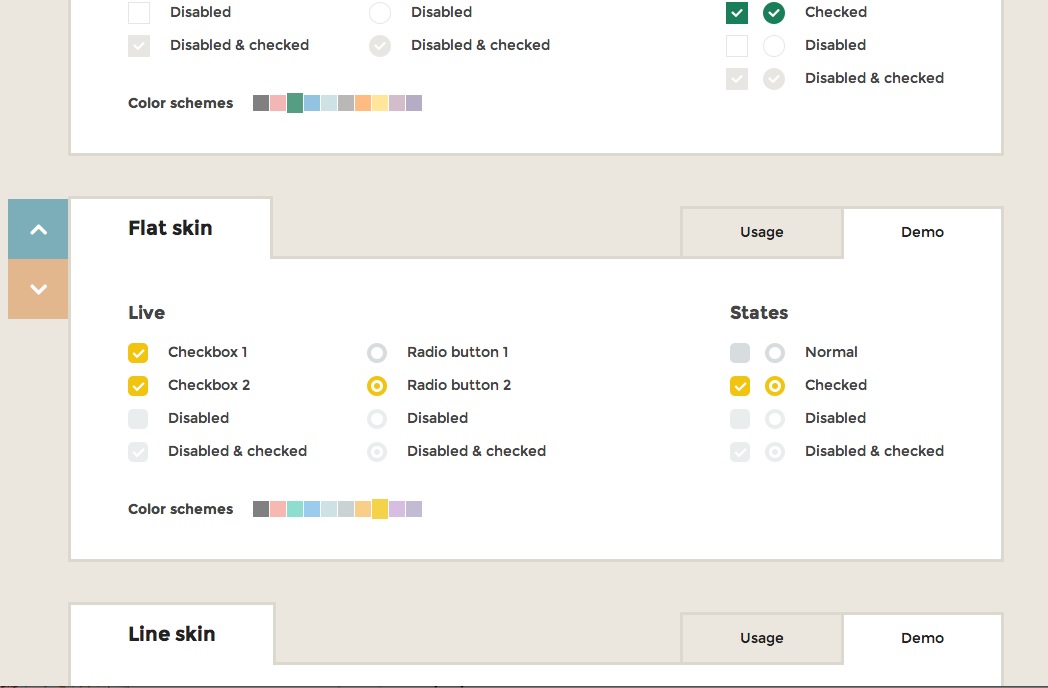
Task: Click the green Checked state radio button
Action: 774,13
